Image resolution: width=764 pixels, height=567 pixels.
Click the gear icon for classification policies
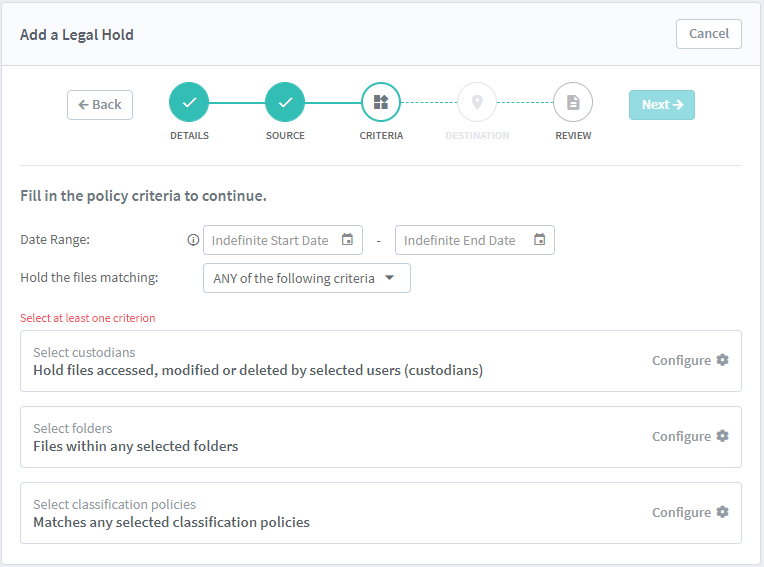723,512
